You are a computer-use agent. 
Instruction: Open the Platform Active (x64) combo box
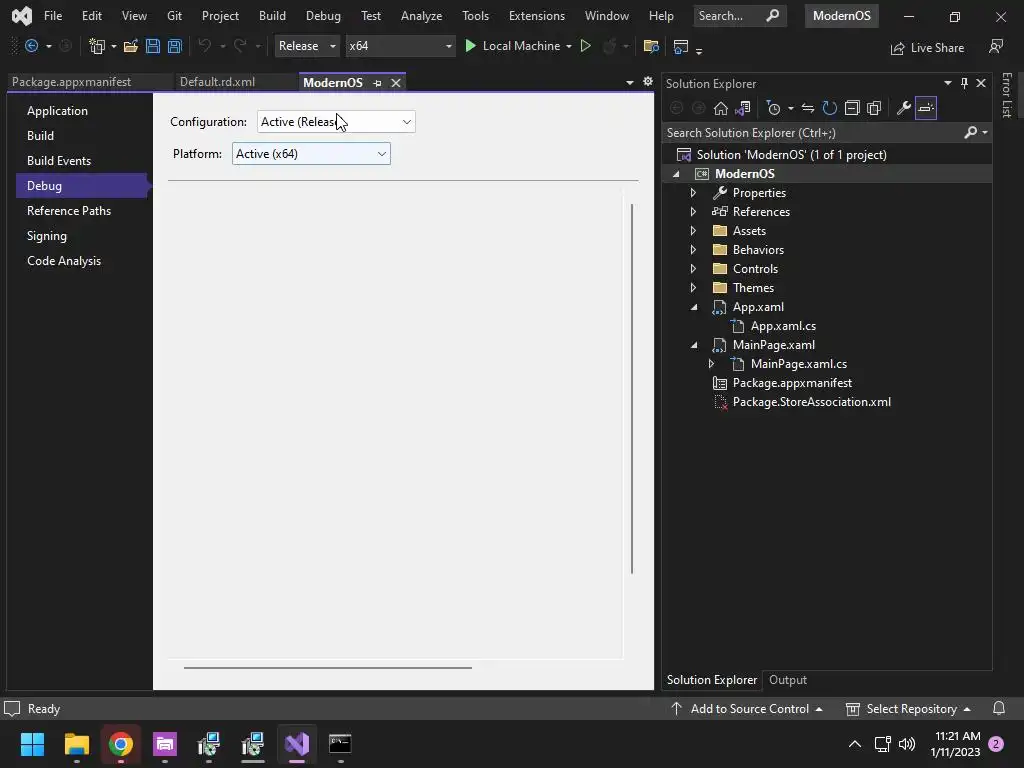tap(311, 153)
